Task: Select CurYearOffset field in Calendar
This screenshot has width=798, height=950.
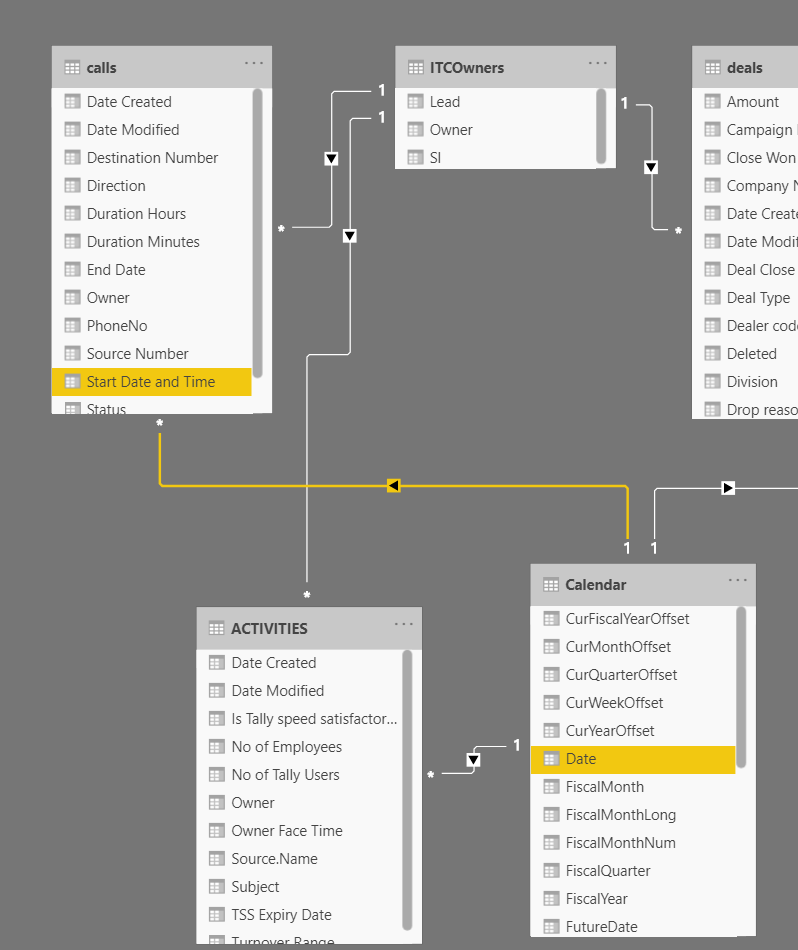Action: pos(633,731)
